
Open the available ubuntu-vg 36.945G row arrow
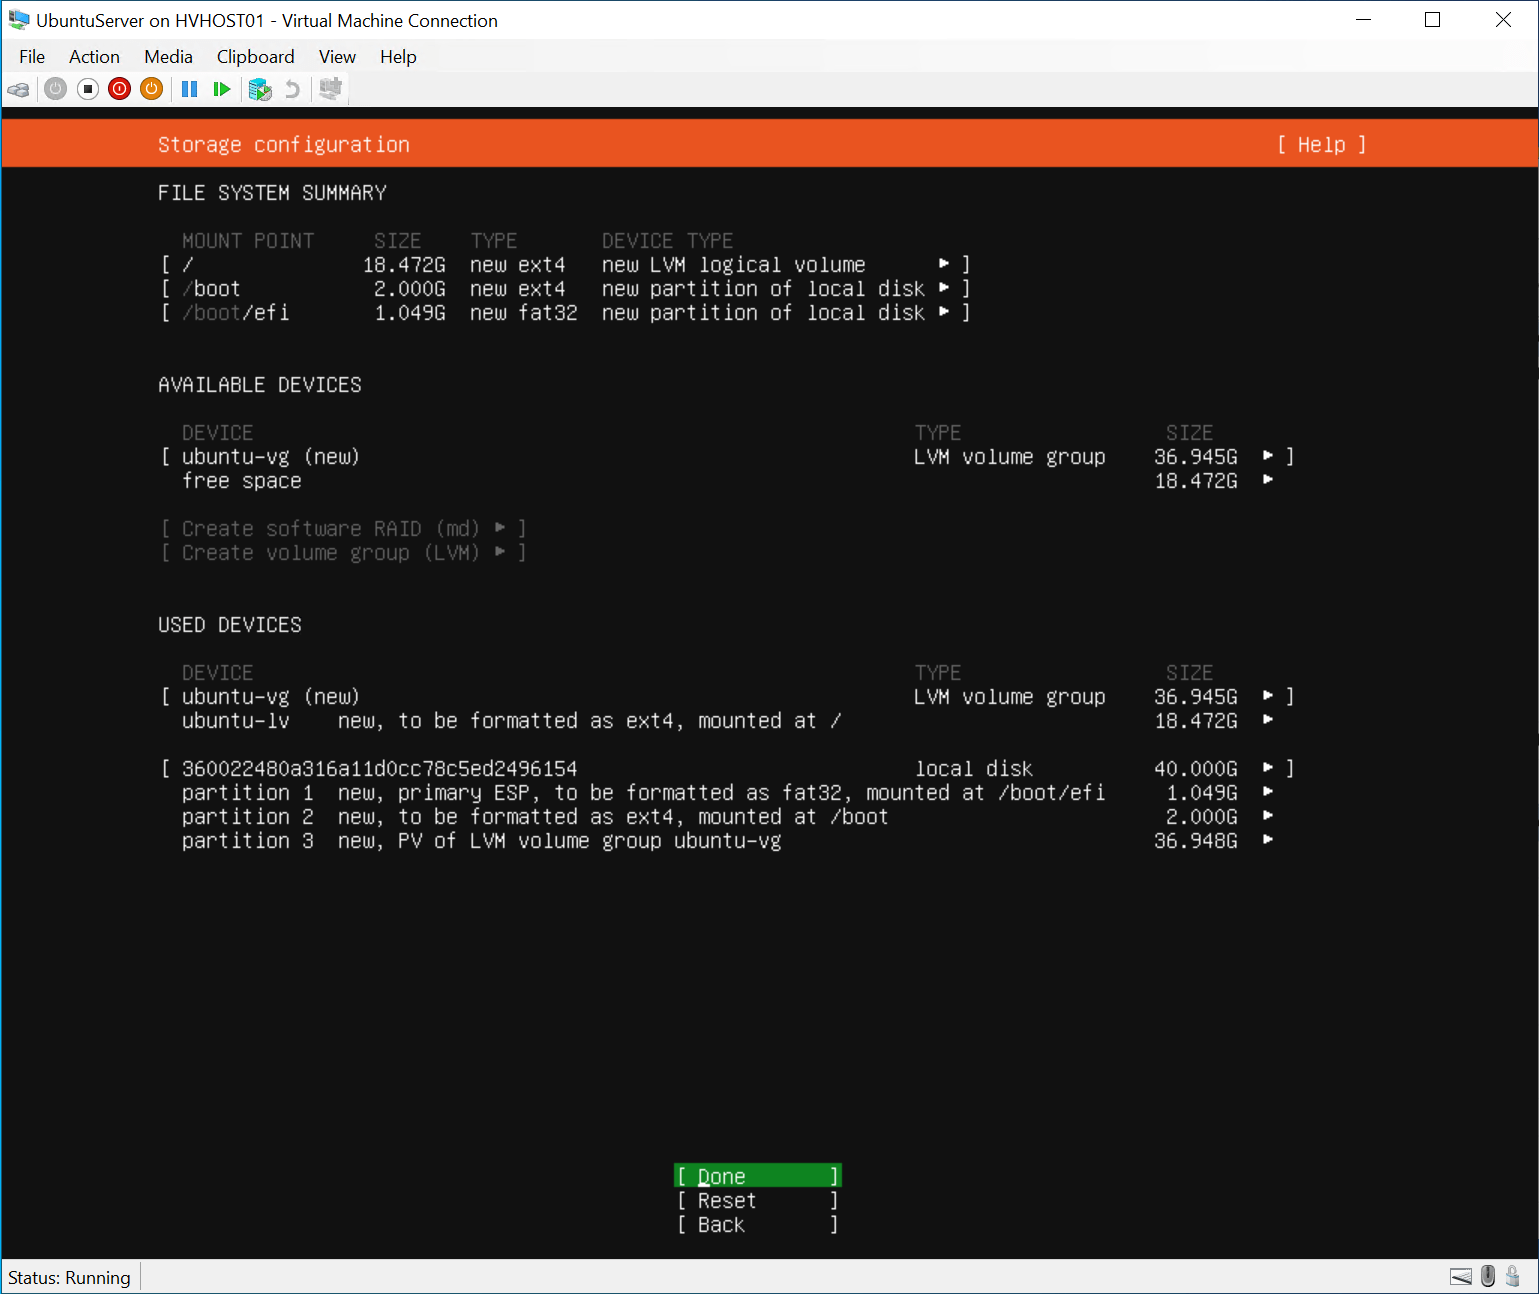1268,456
